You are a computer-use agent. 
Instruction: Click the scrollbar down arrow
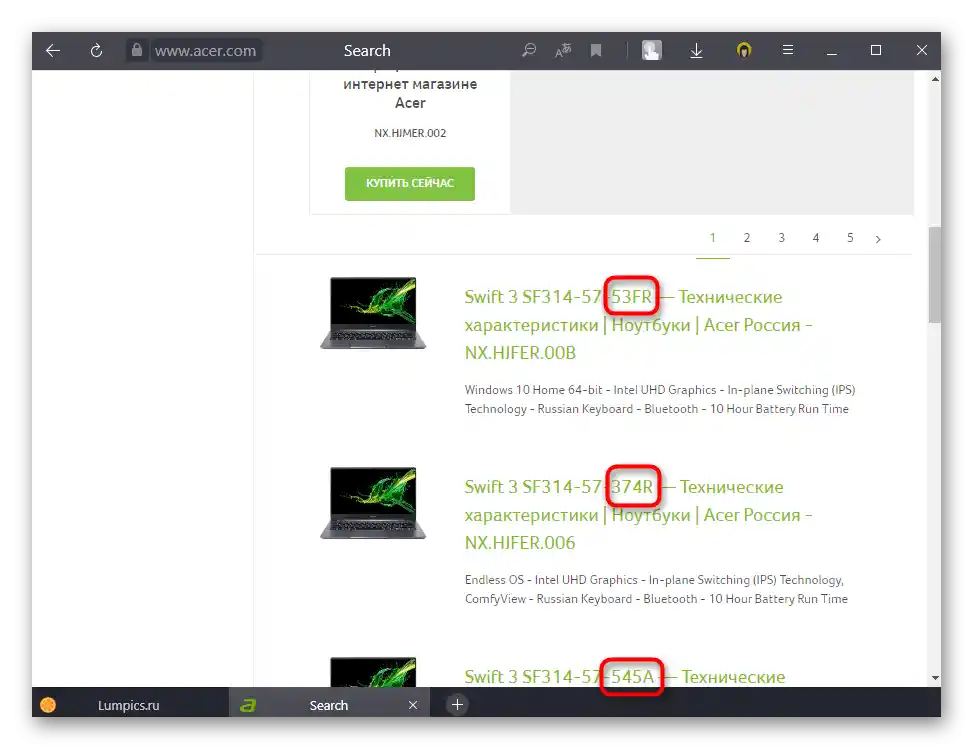(x=935, y=678)
